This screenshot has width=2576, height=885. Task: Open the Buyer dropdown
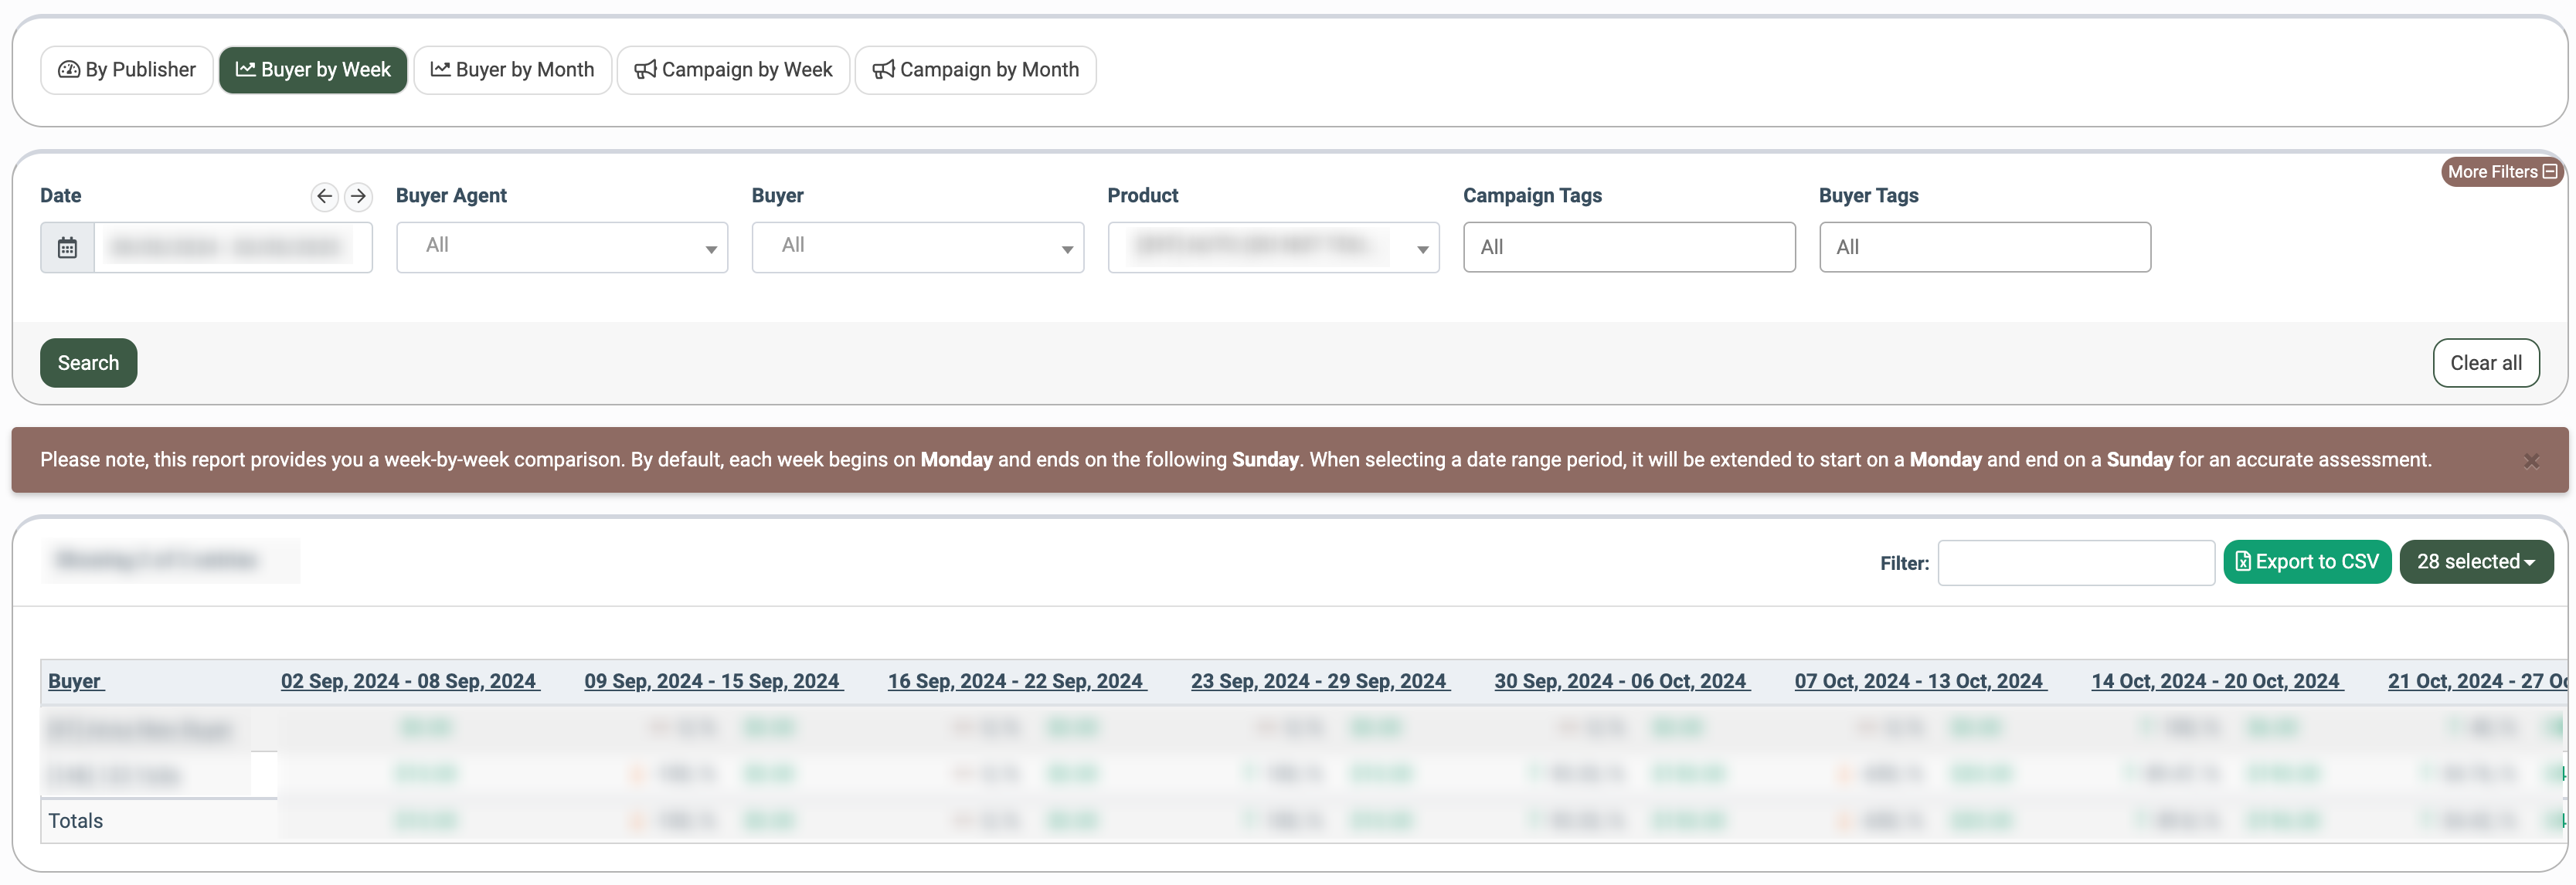917,247
